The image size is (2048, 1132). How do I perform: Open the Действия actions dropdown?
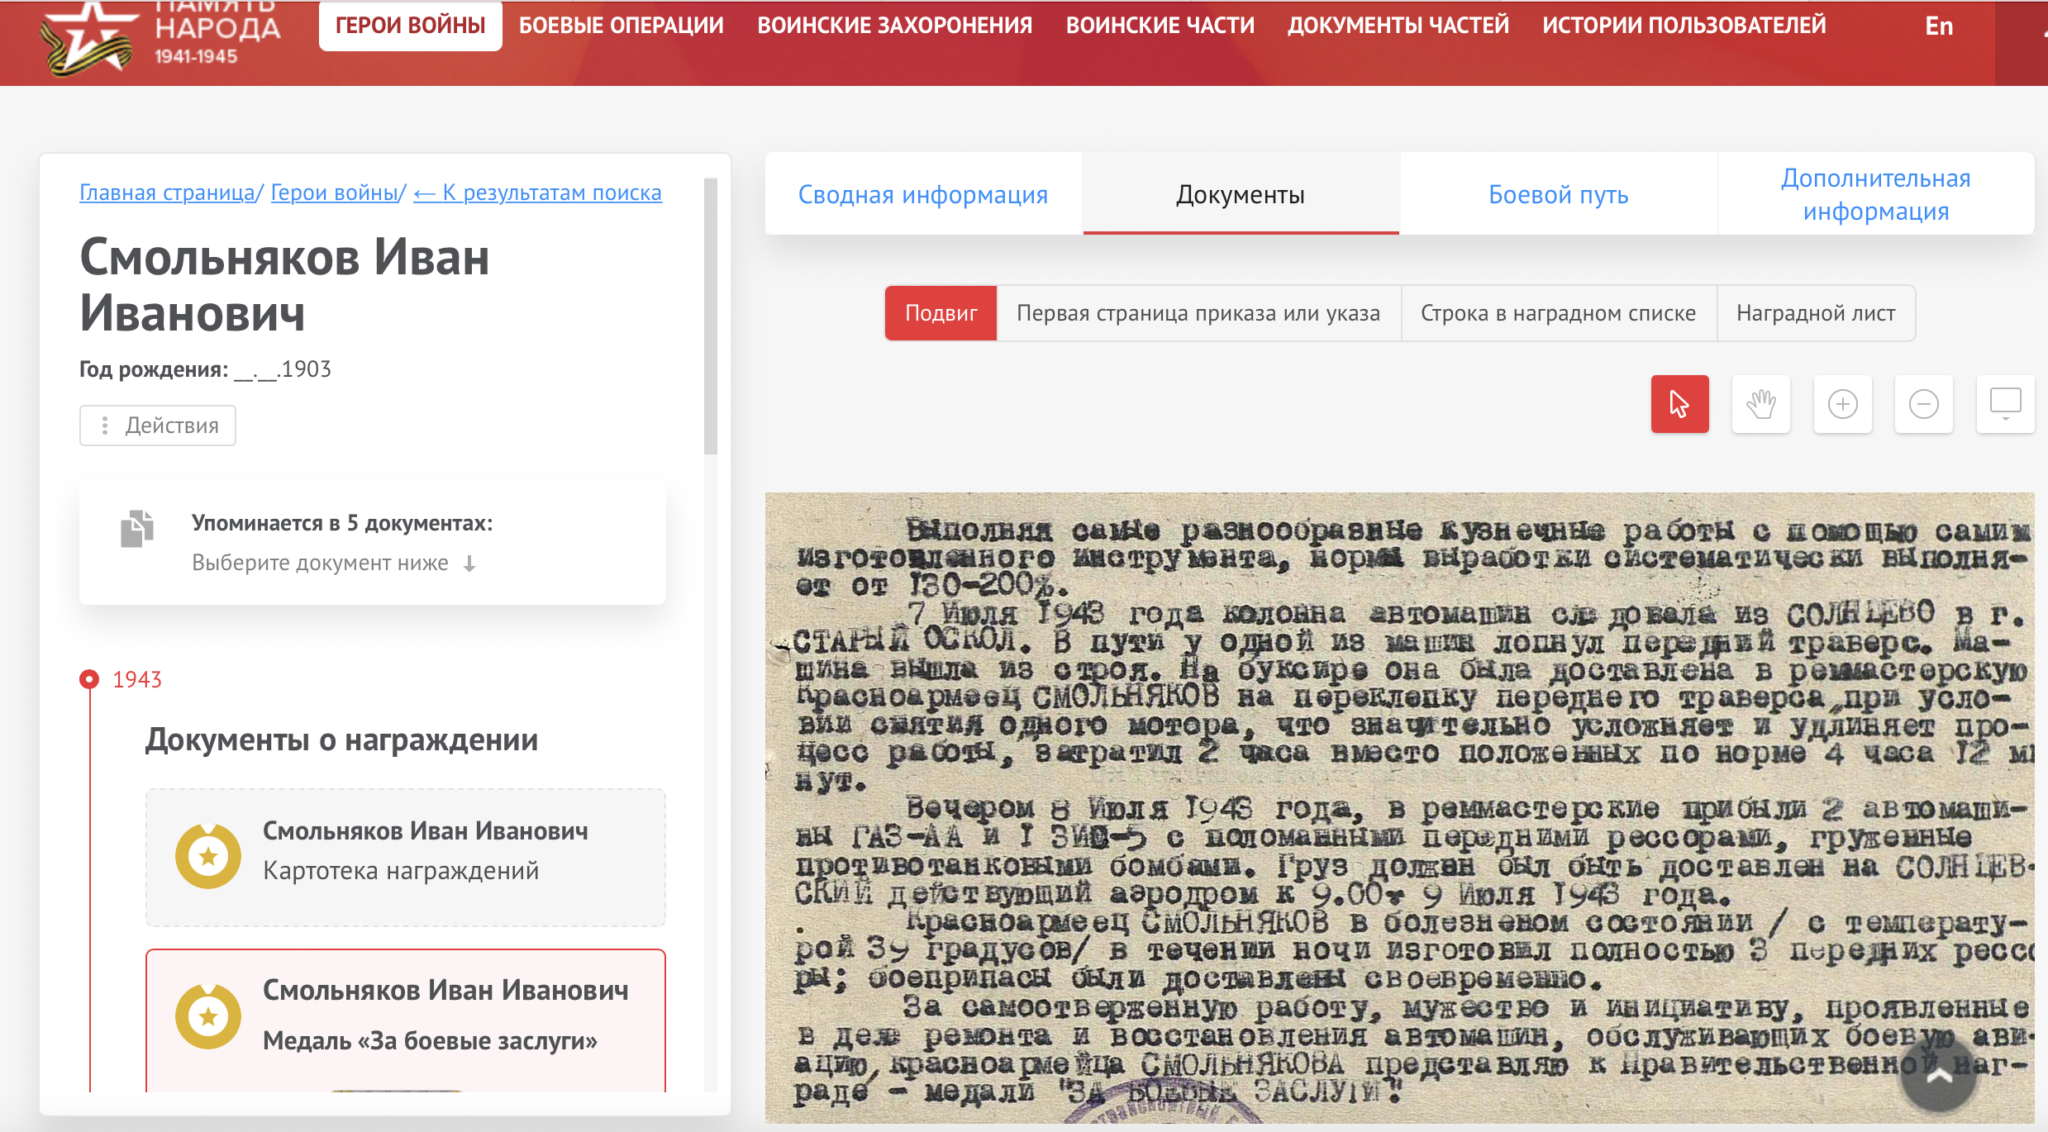(158, 425)
